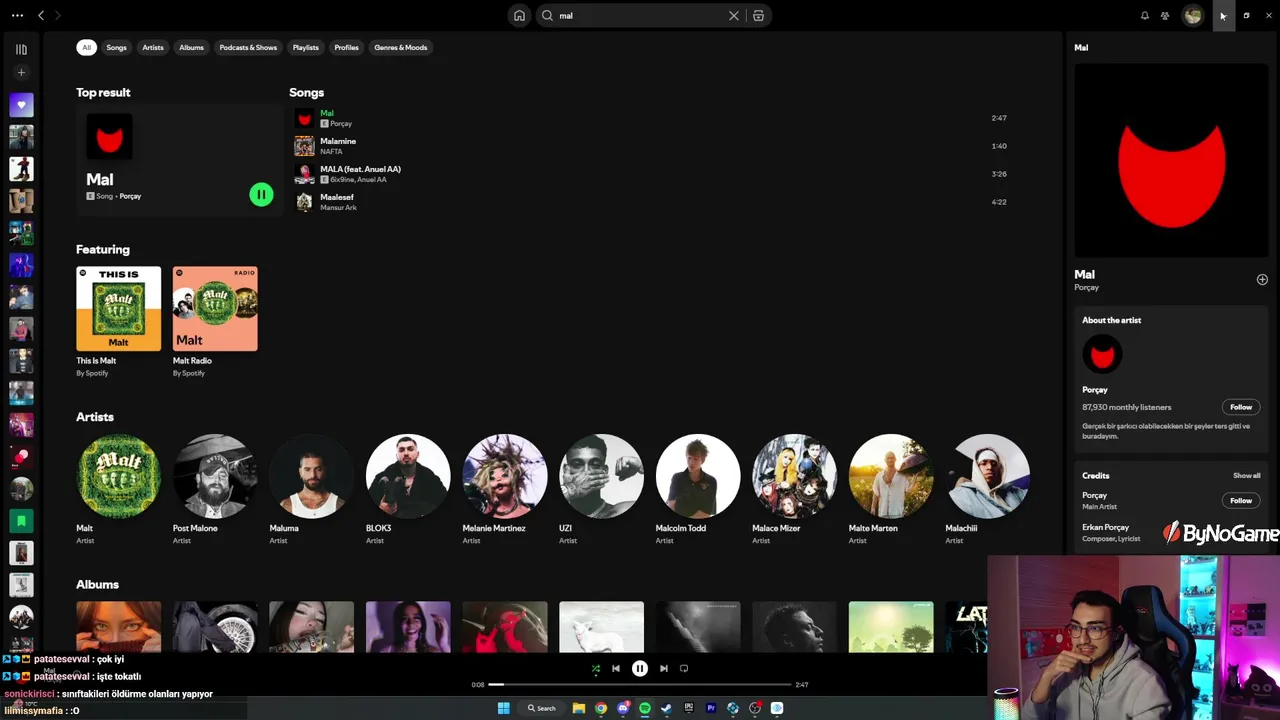
Task: Select the Albums filter chip
Action: pos(191,47)
